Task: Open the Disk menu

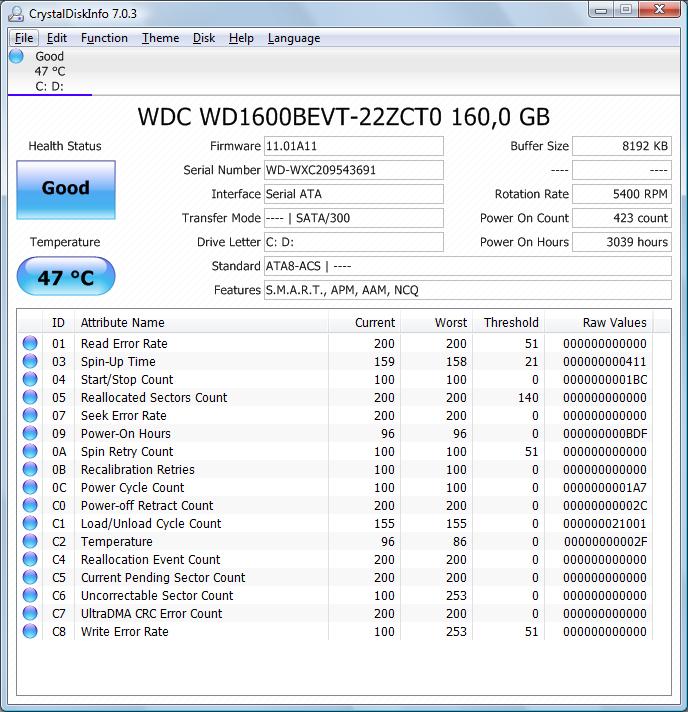Action: tap(204, 38)
